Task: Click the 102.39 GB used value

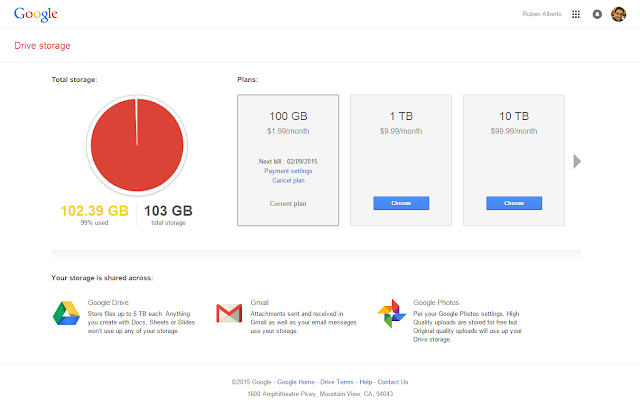Action: (94, 211)
